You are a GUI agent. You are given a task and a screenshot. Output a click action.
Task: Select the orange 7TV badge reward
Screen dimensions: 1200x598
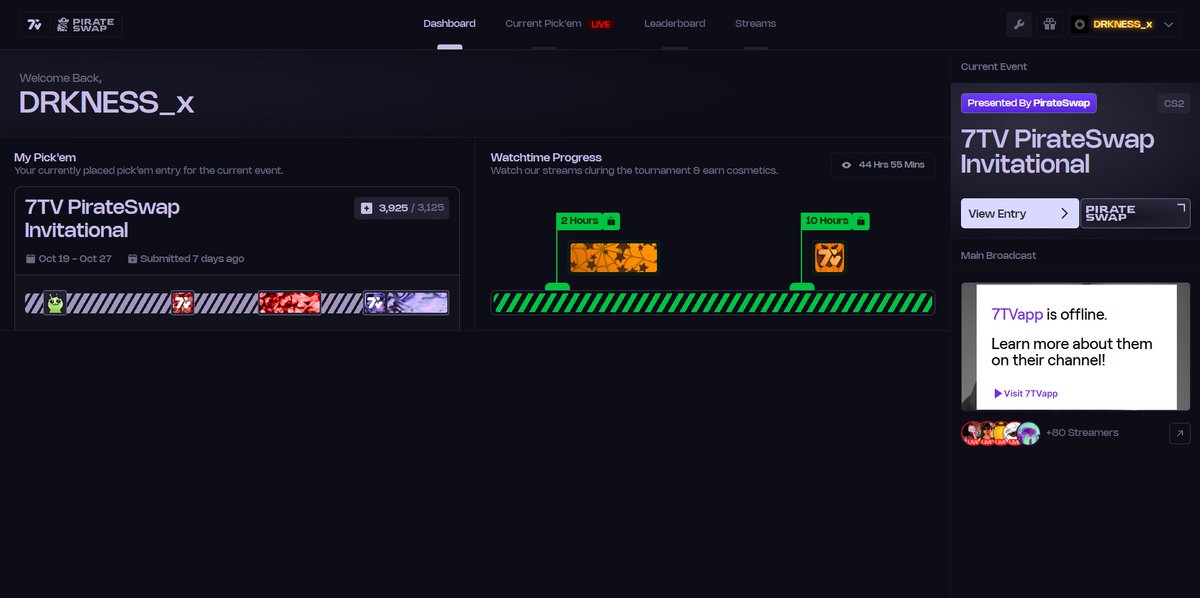(830, 257)
